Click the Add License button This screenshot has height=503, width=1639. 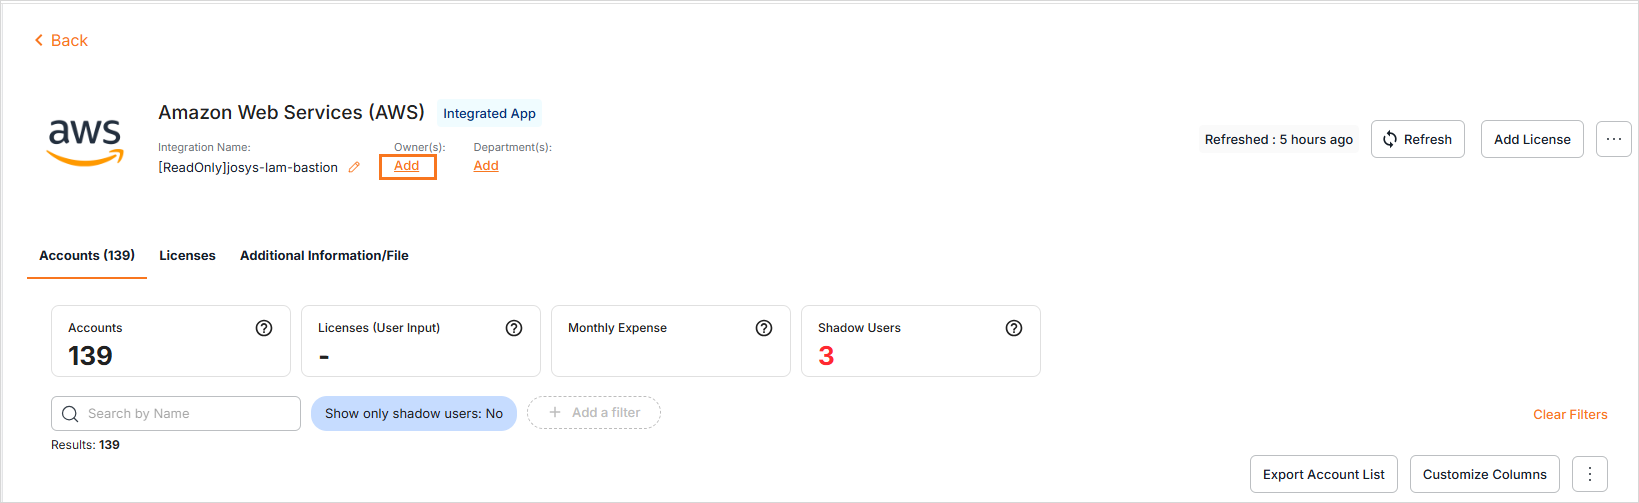click(1532, 139)
